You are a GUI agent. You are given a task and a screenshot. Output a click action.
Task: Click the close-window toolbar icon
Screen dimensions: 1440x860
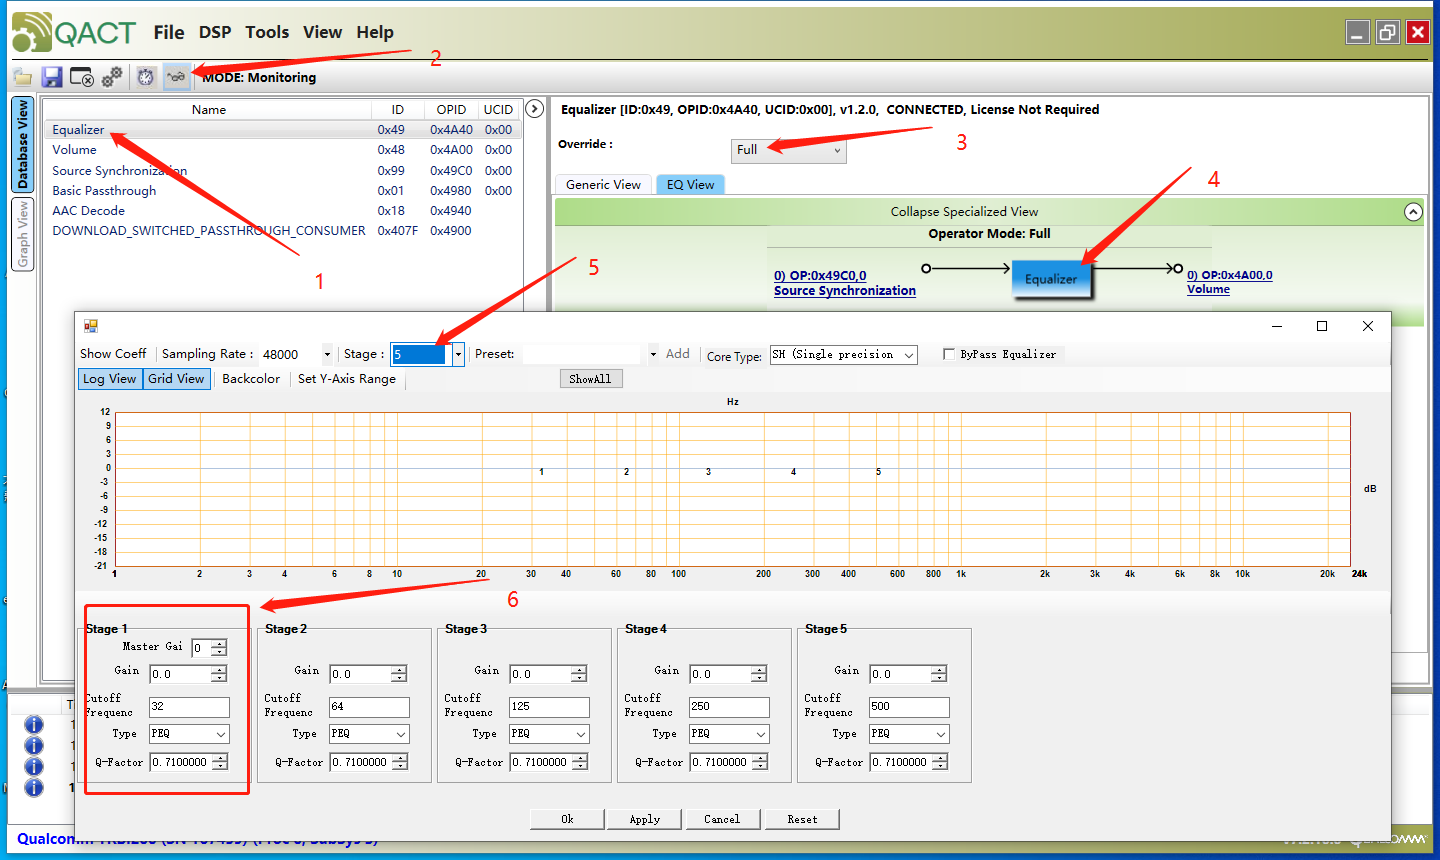coord(82,77)
